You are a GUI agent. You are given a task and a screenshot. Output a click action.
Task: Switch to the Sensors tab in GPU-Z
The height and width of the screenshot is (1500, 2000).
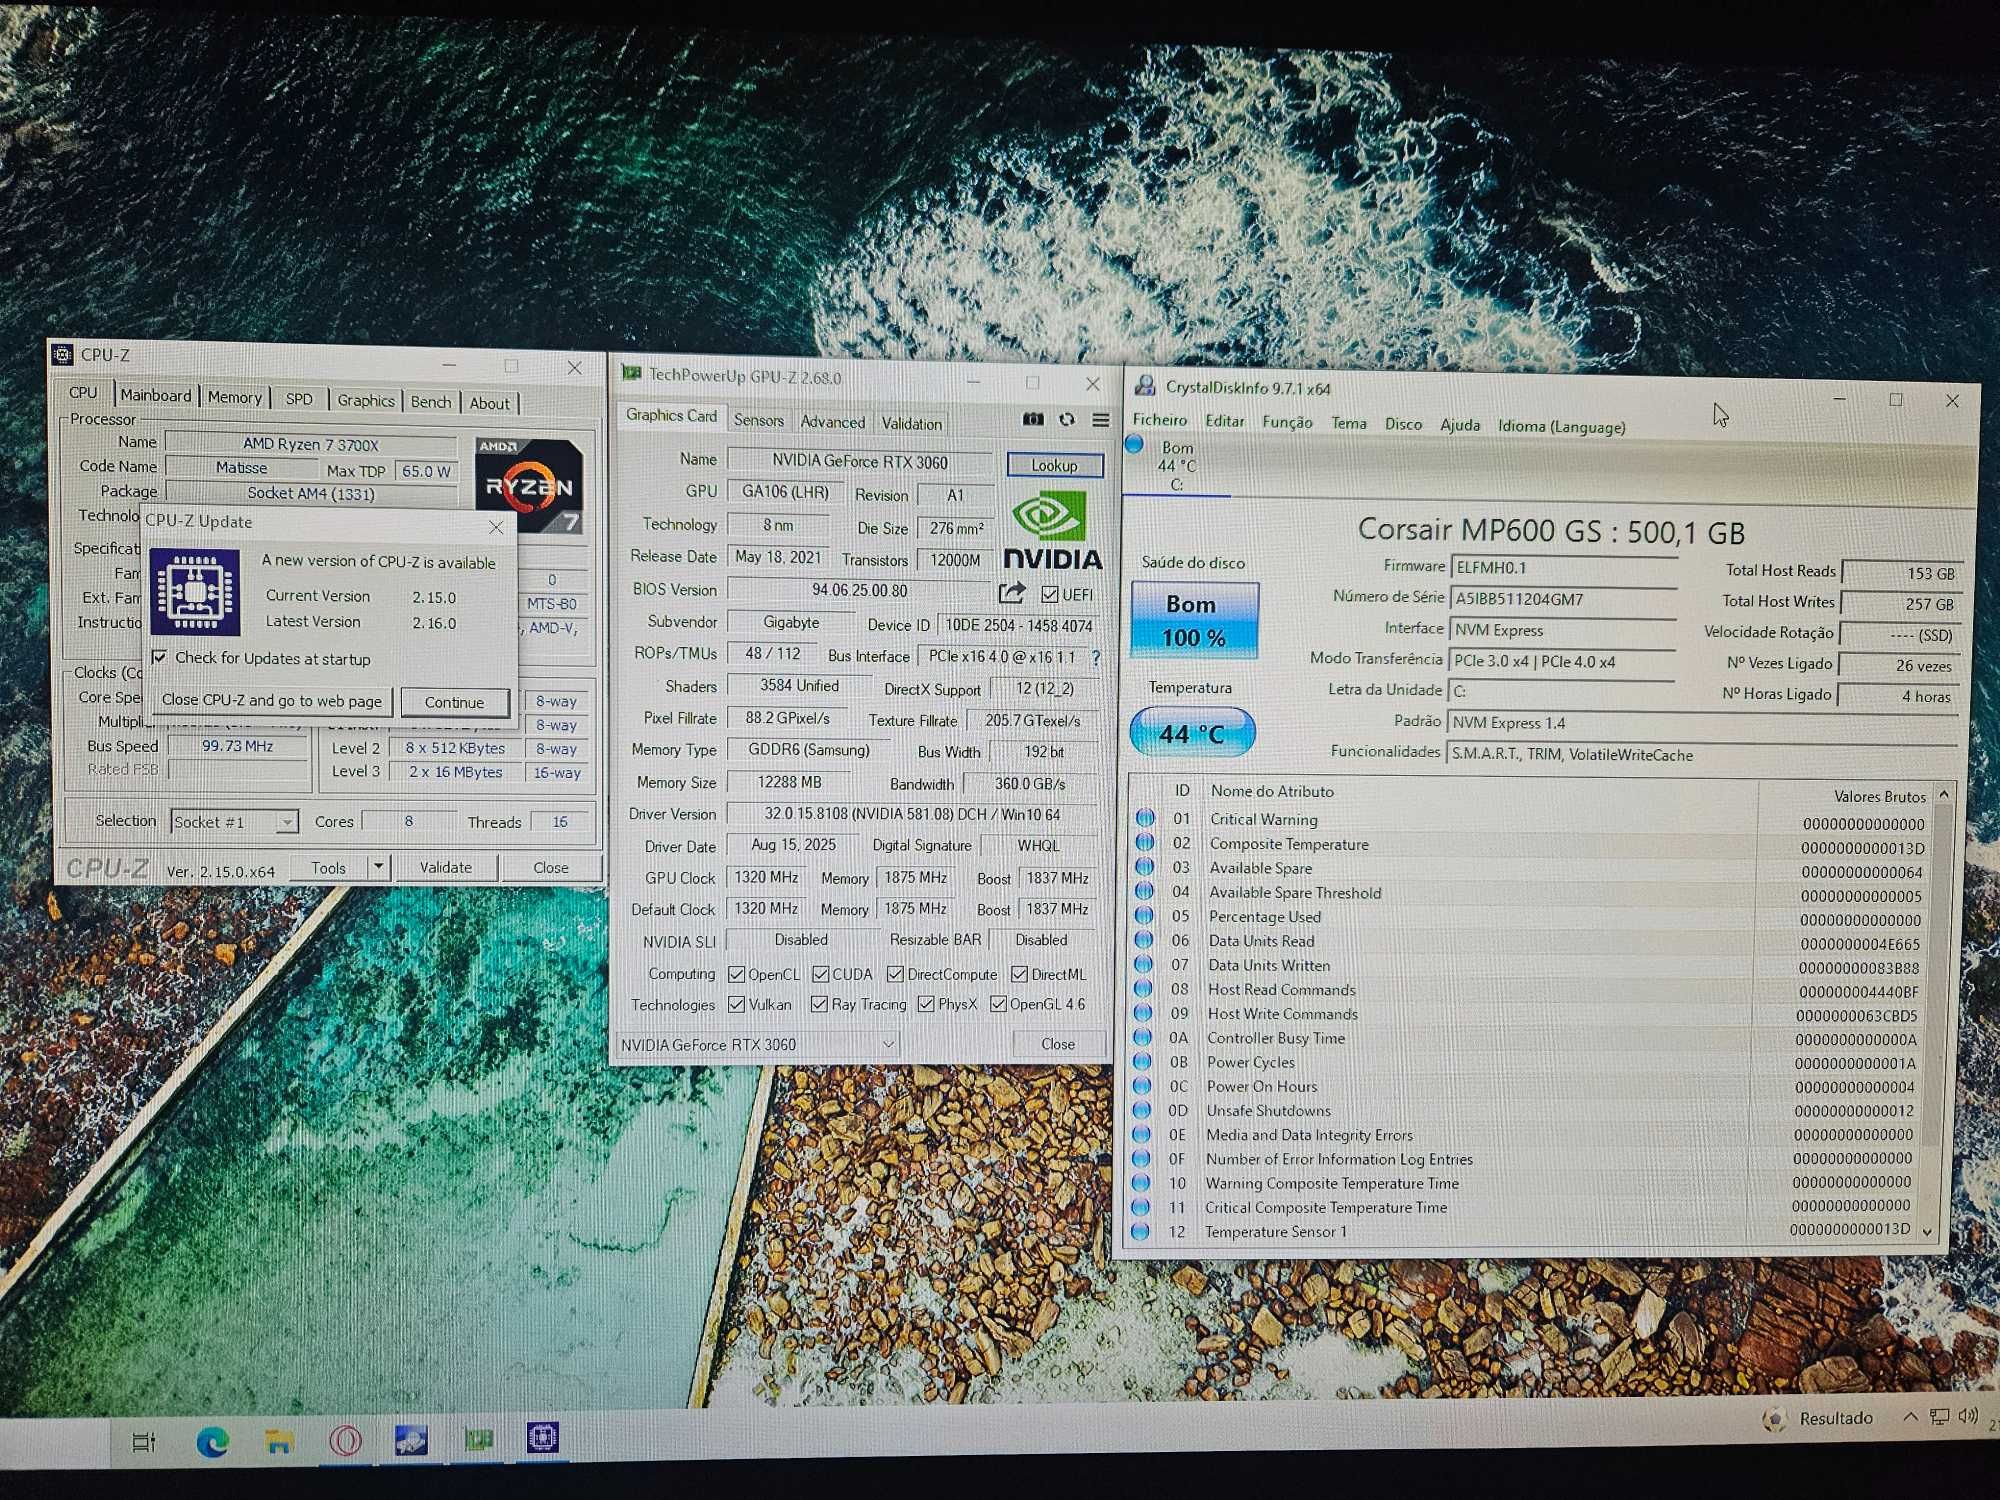click(x=759, y=420)
